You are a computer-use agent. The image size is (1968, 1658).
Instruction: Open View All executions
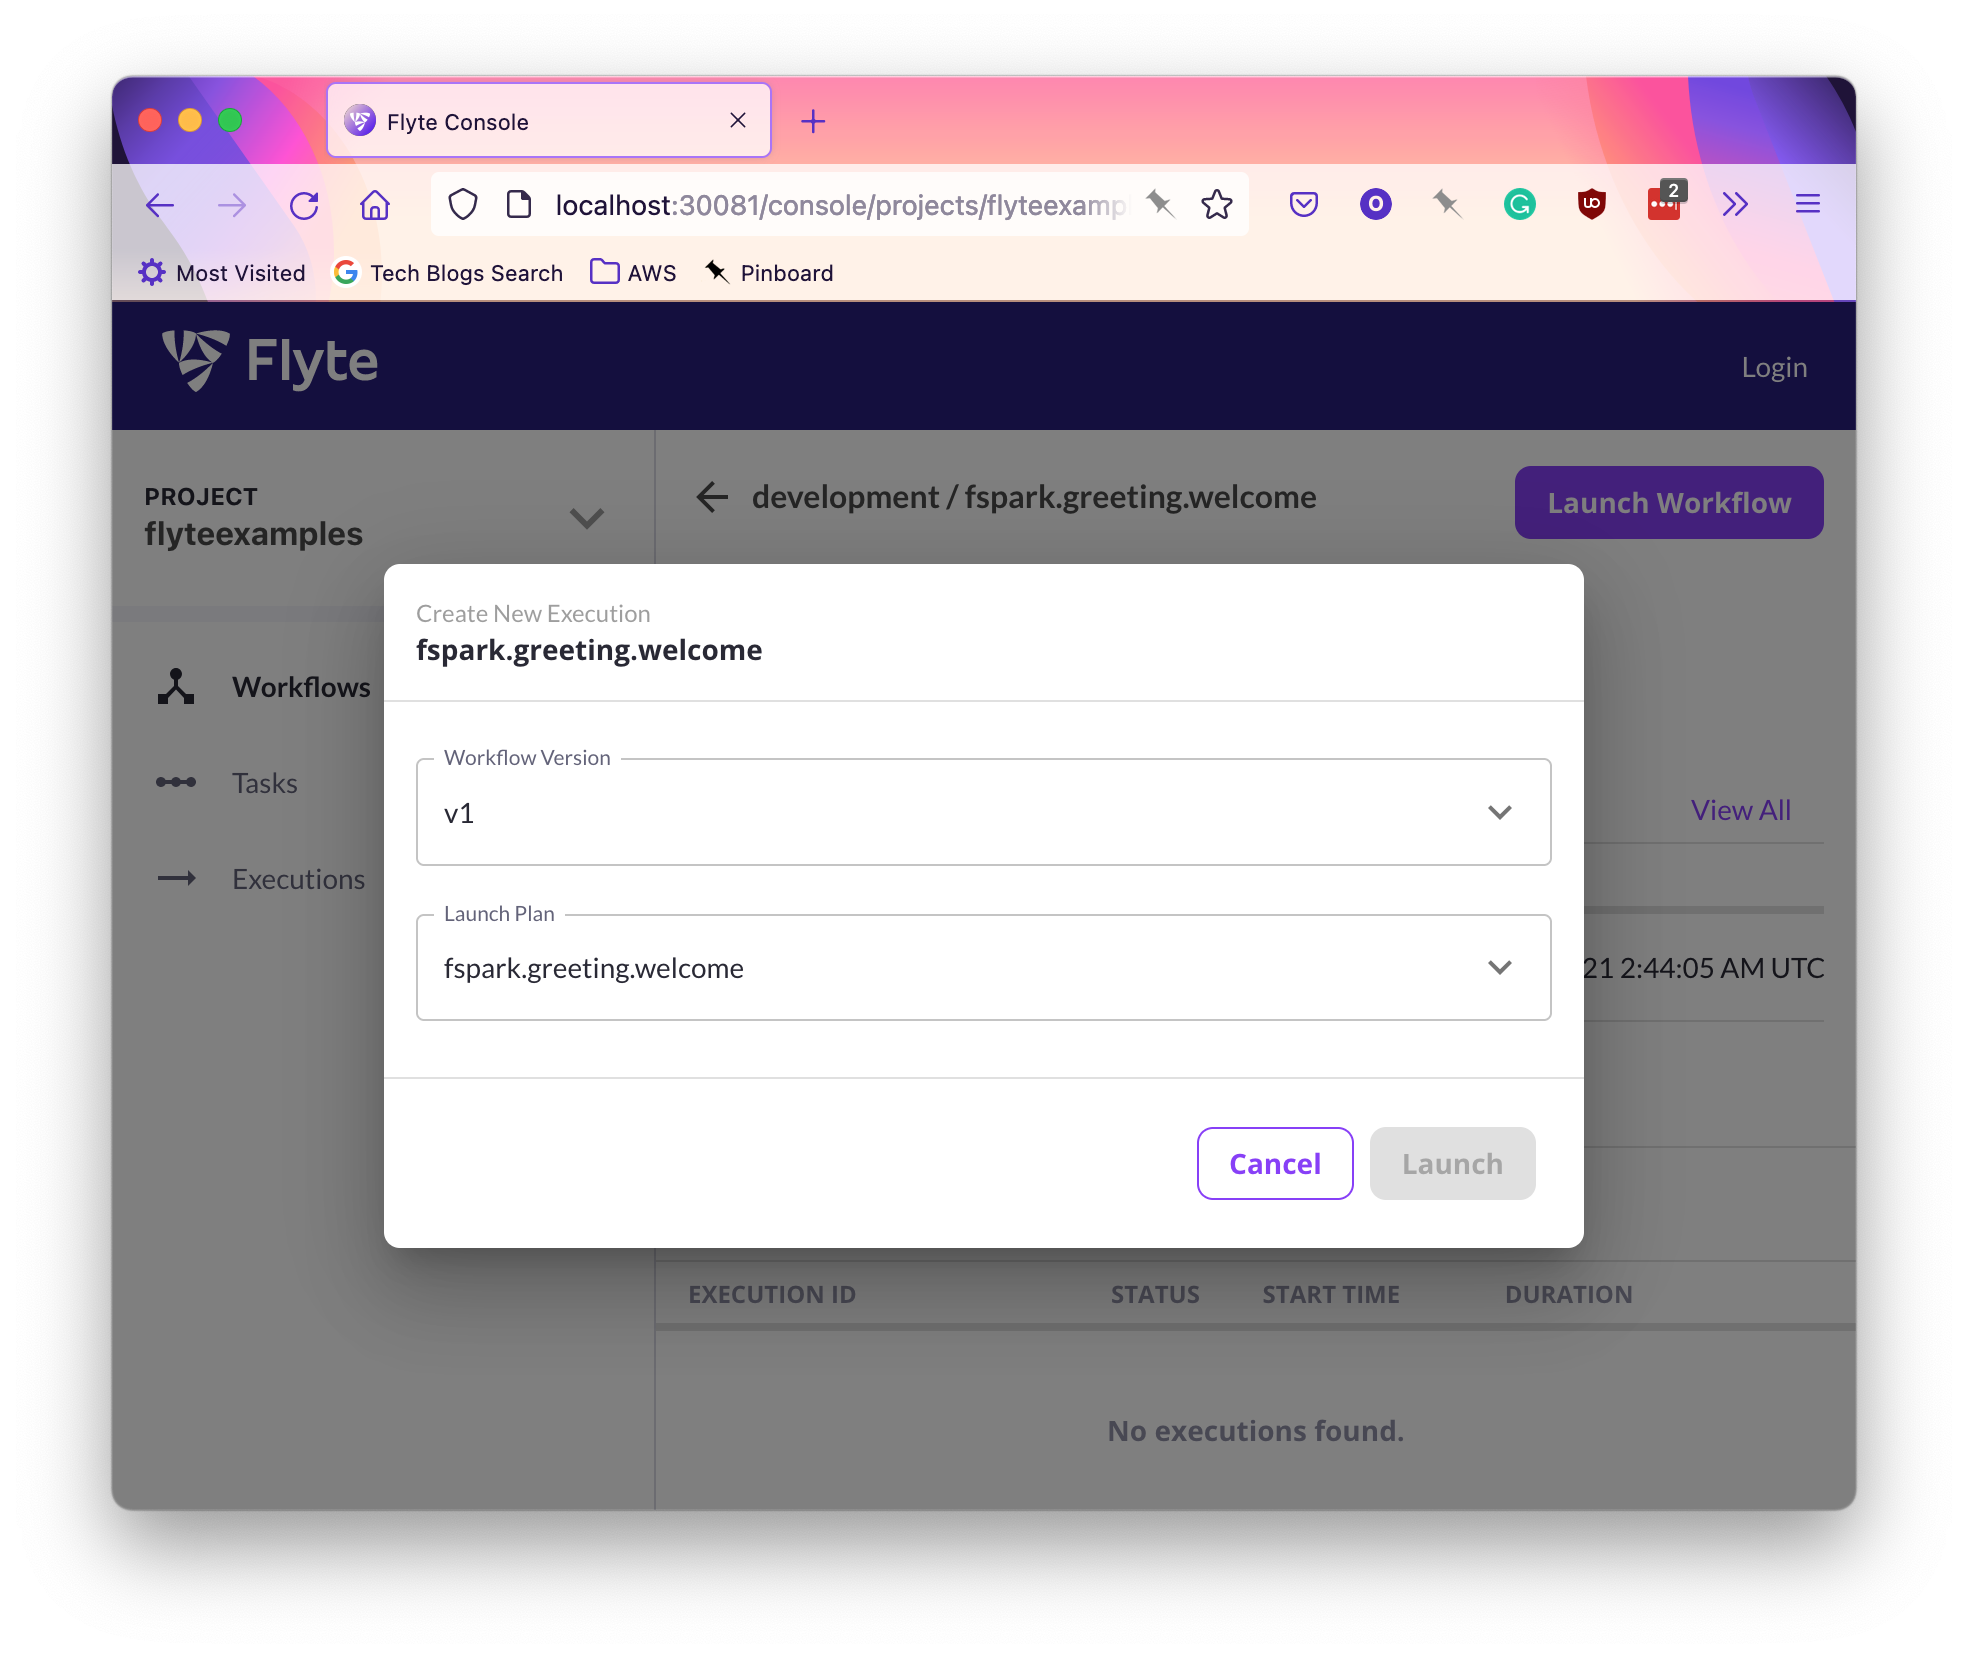point(1740,810)
